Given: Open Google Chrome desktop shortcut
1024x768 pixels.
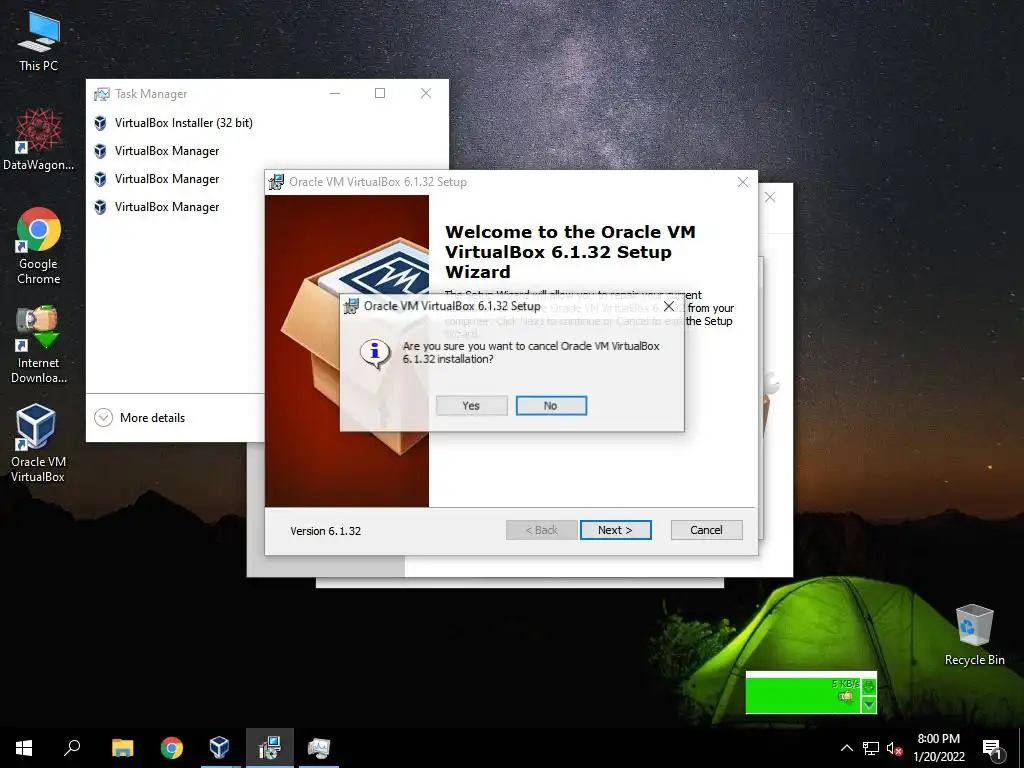Looking at the screenshot, I should pyautogui.click(x=39, y=246).
